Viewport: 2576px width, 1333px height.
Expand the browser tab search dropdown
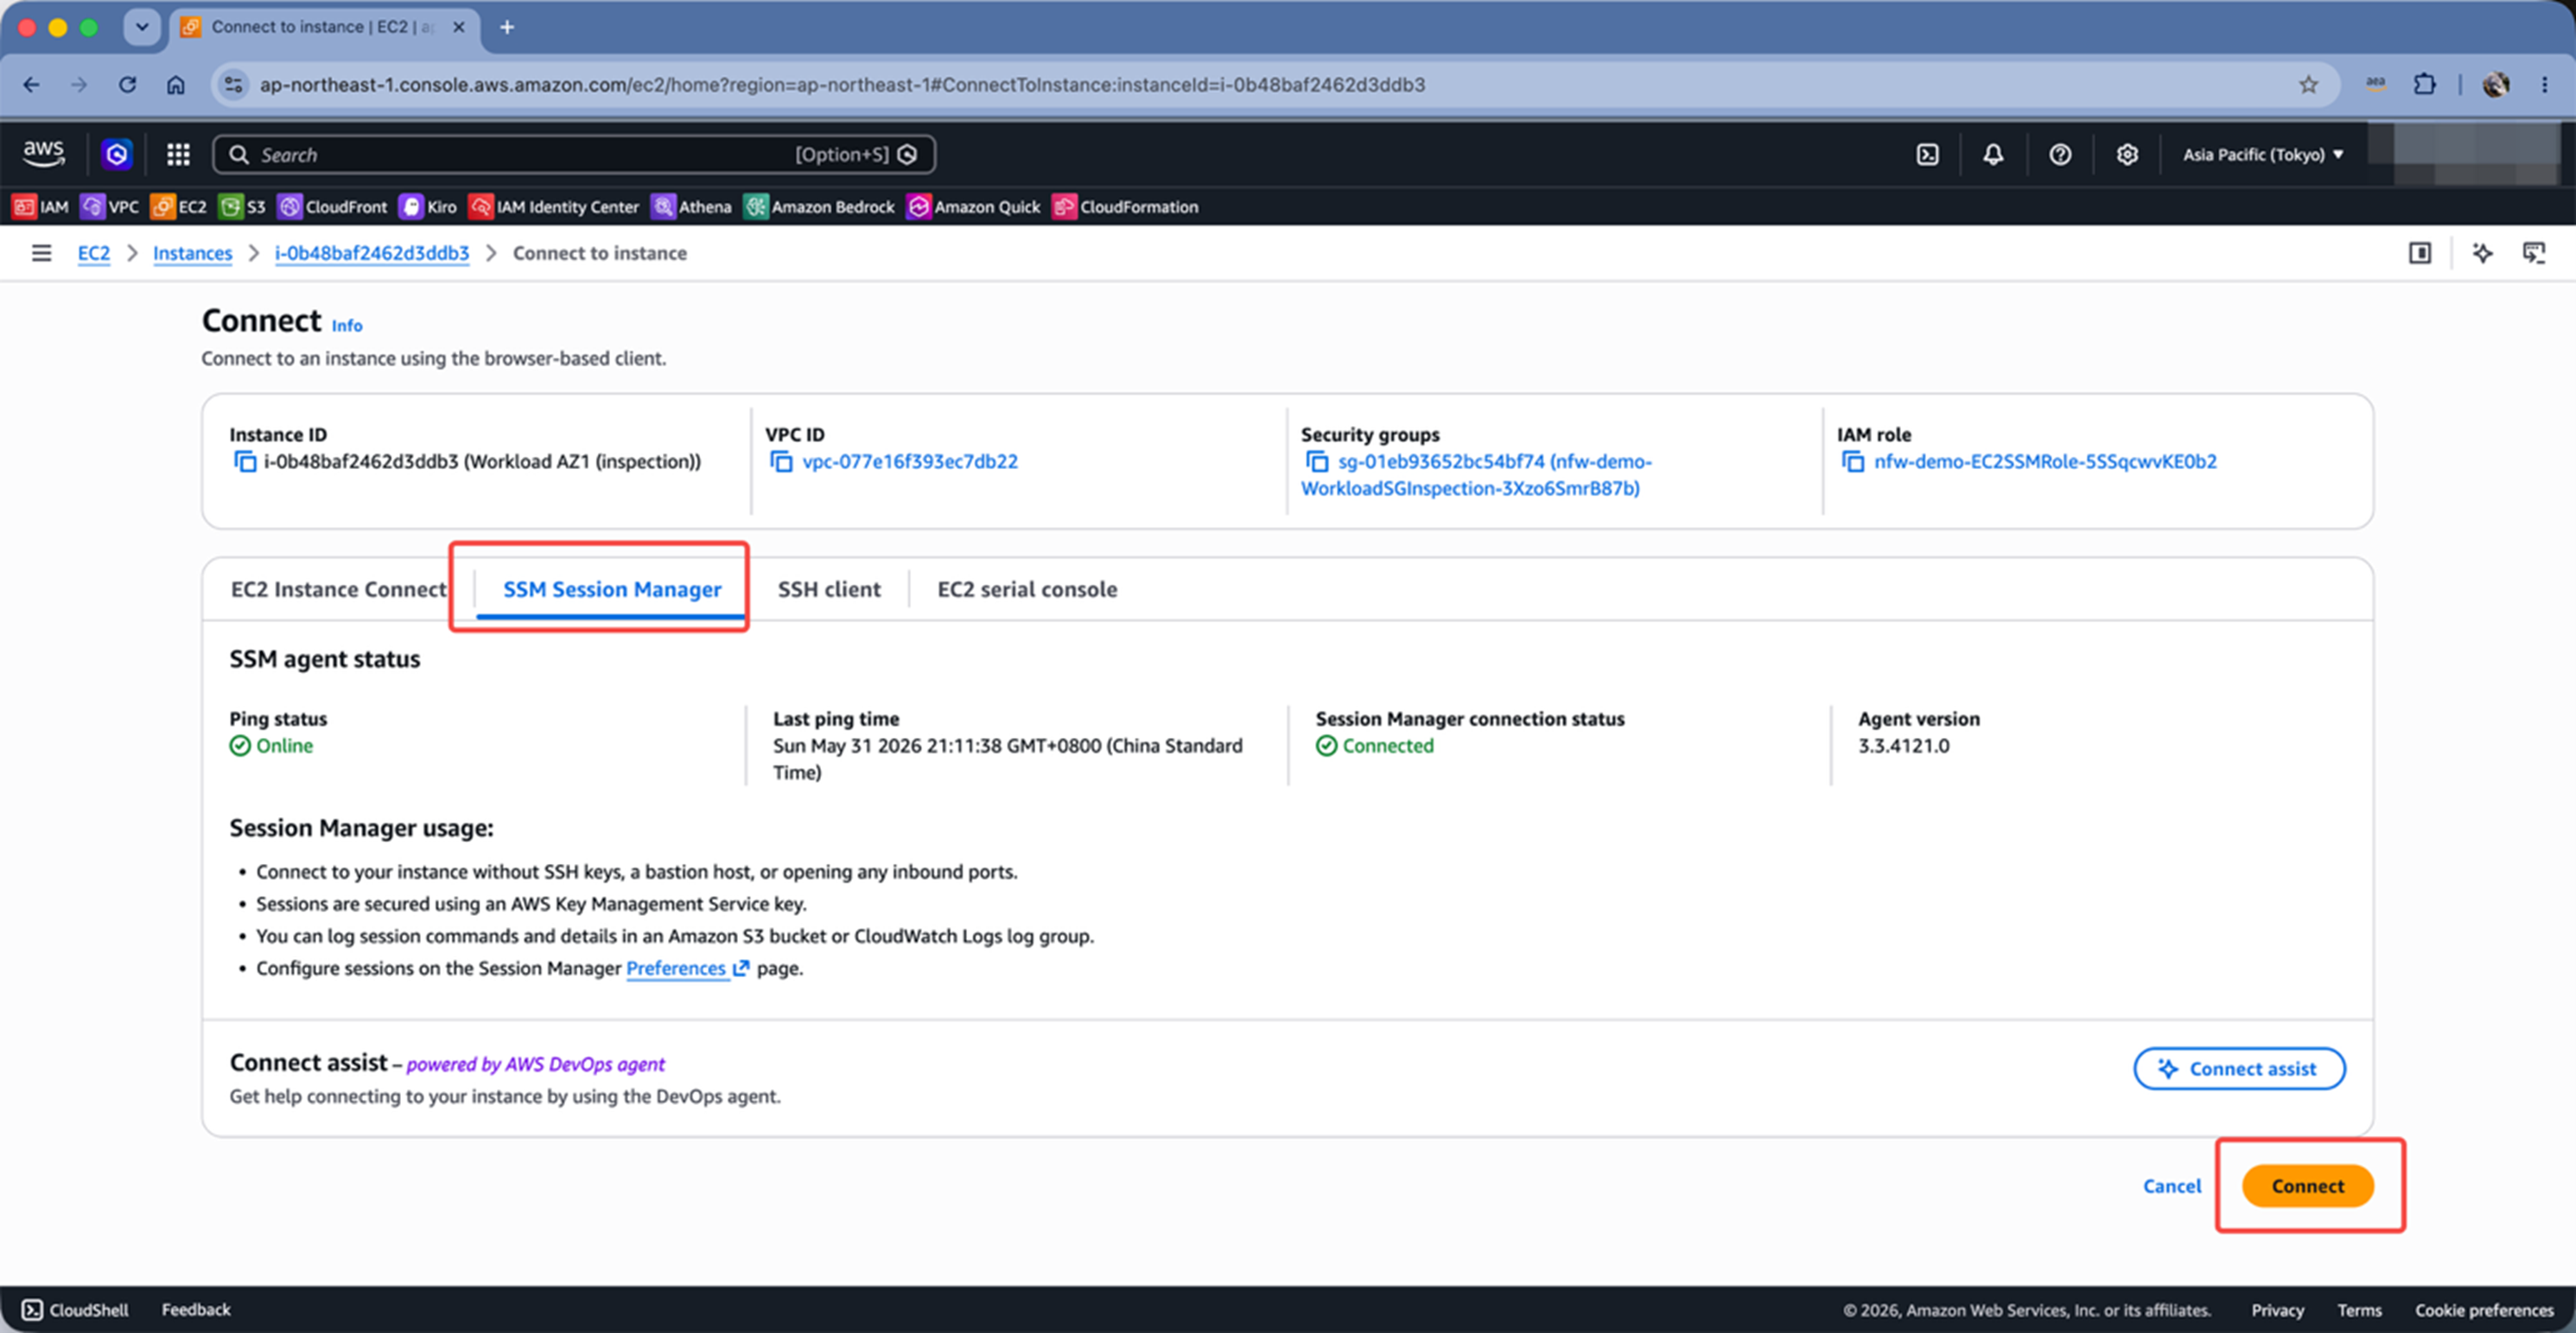click(142, 27)
